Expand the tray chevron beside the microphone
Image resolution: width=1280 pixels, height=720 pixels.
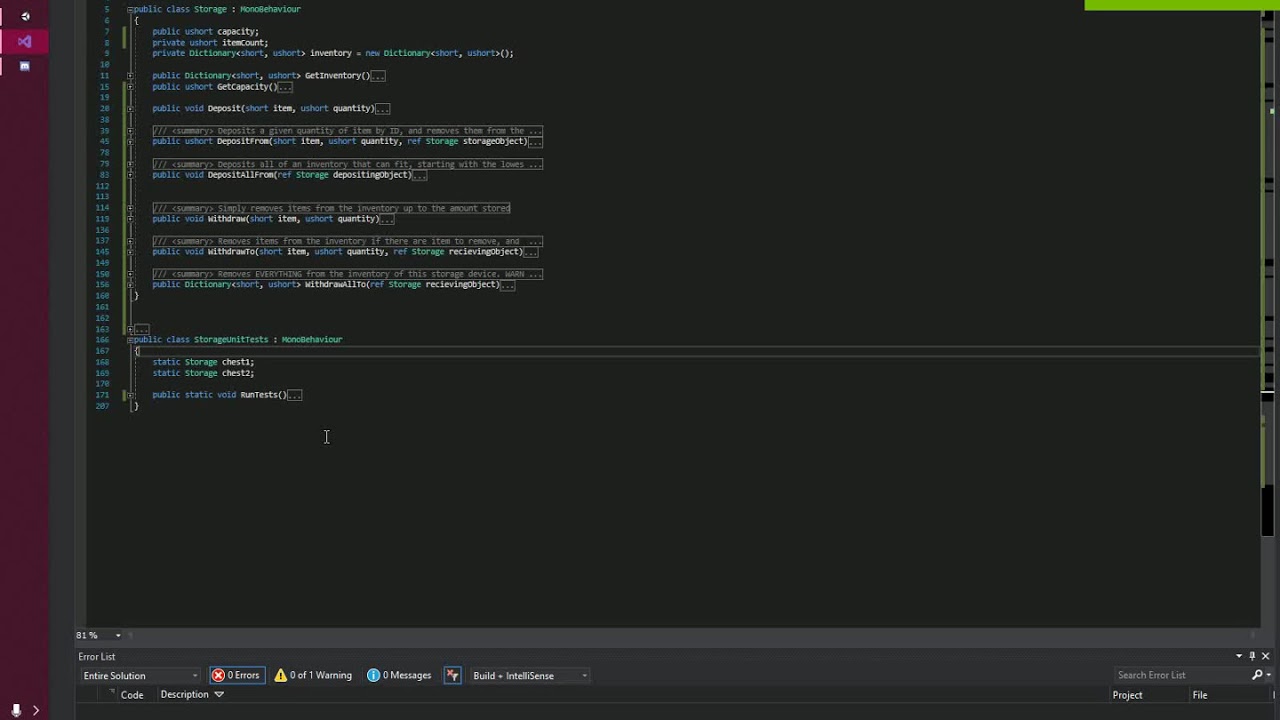[35, 710]
